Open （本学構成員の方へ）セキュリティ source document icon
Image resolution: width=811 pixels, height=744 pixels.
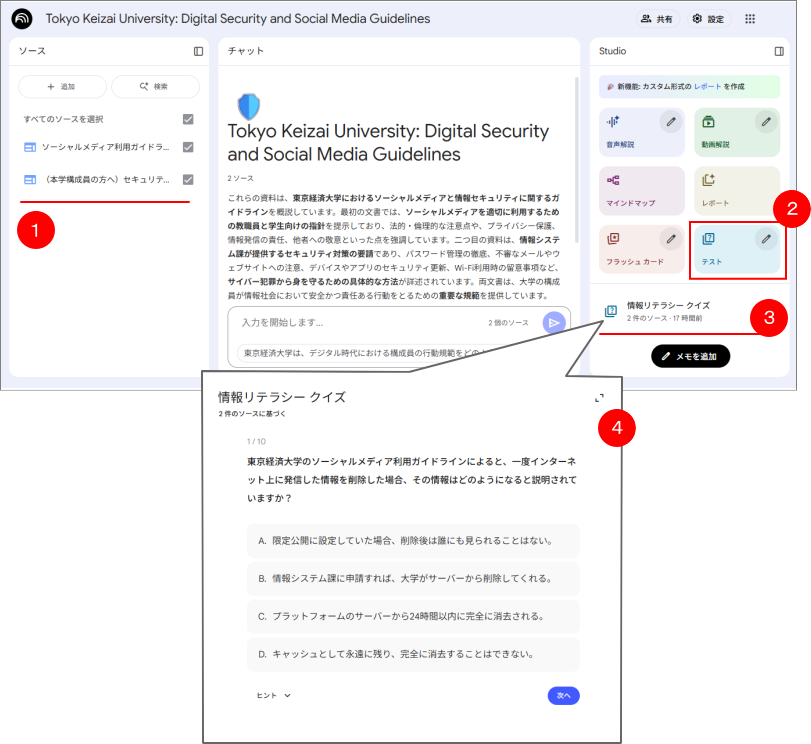tap(30, 180)
